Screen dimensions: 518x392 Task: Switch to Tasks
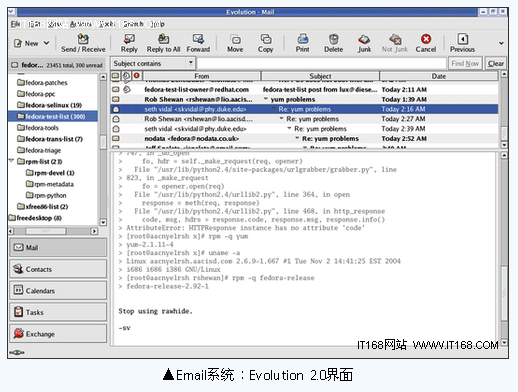coord(58,312)
